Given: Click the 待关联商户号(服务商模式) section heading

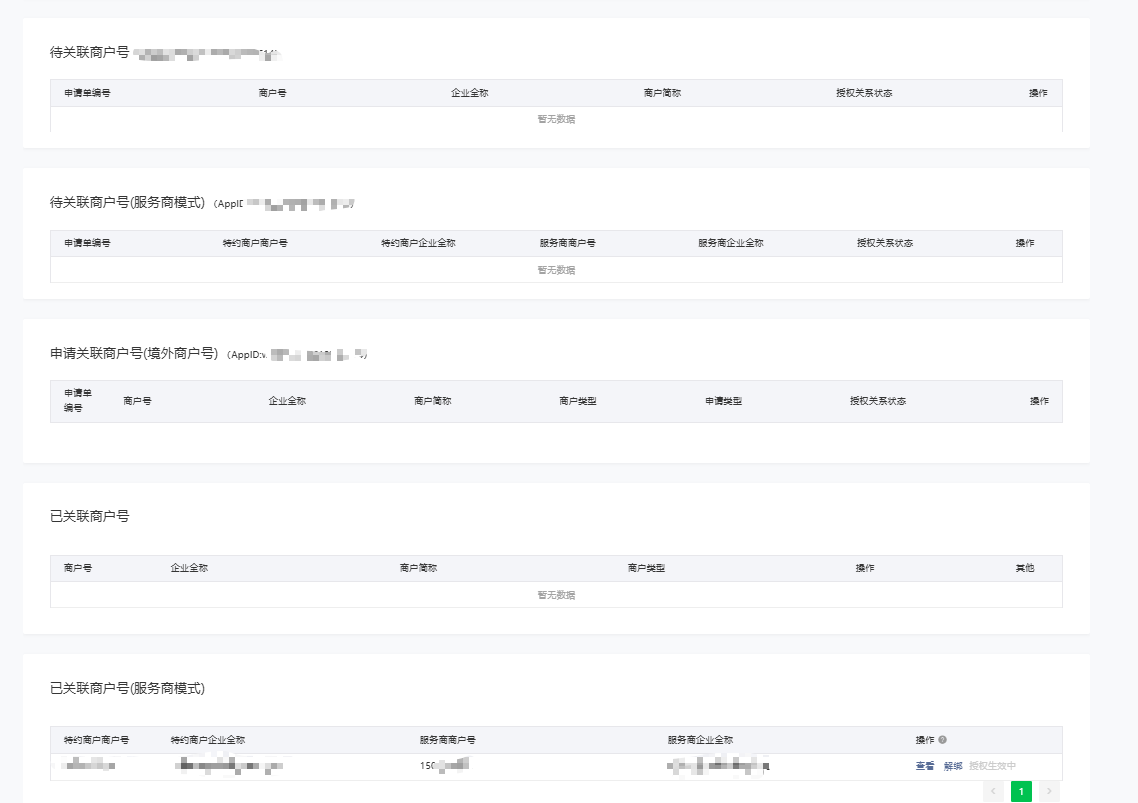Looking at the screenshot, I should point(127,203).
